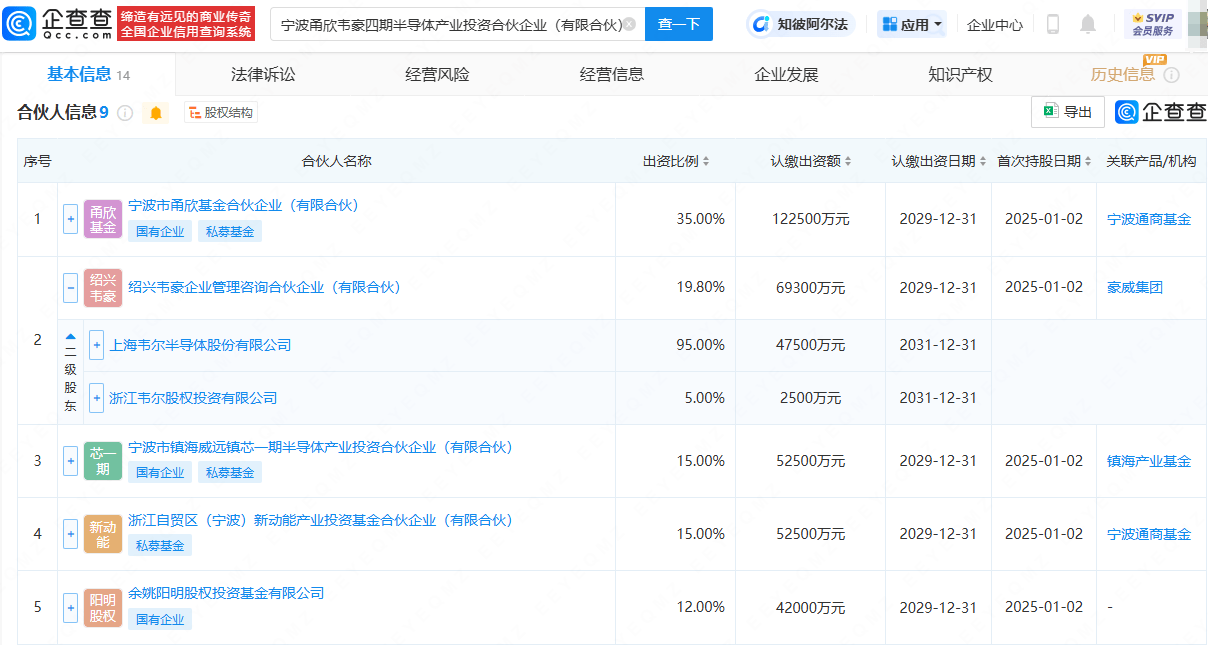The width and height of the screenshot is (1208, 645).
Task: Switch to 基本信息 tab
Action: tap(88, 74)
